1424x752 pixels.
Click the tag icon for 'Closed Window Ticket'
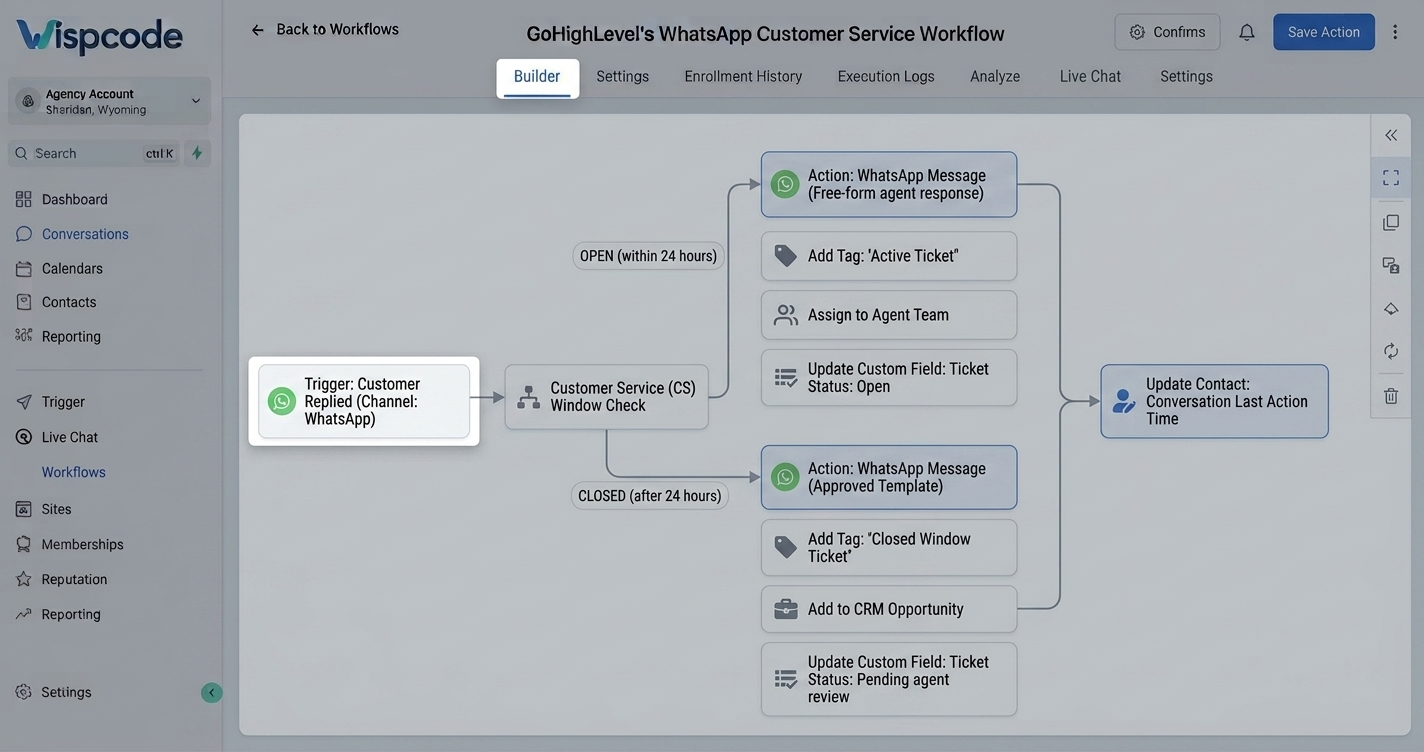coord(786,547)
